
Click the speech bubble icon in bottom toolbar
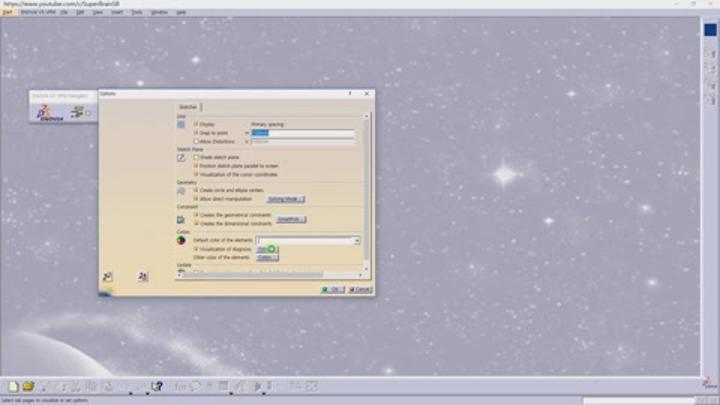click(195, 387)
